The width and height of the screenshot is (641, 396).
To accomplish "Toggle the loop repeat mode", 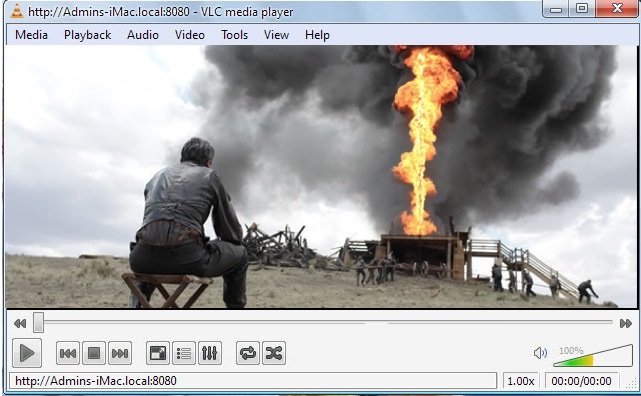I will coord(248,353).
